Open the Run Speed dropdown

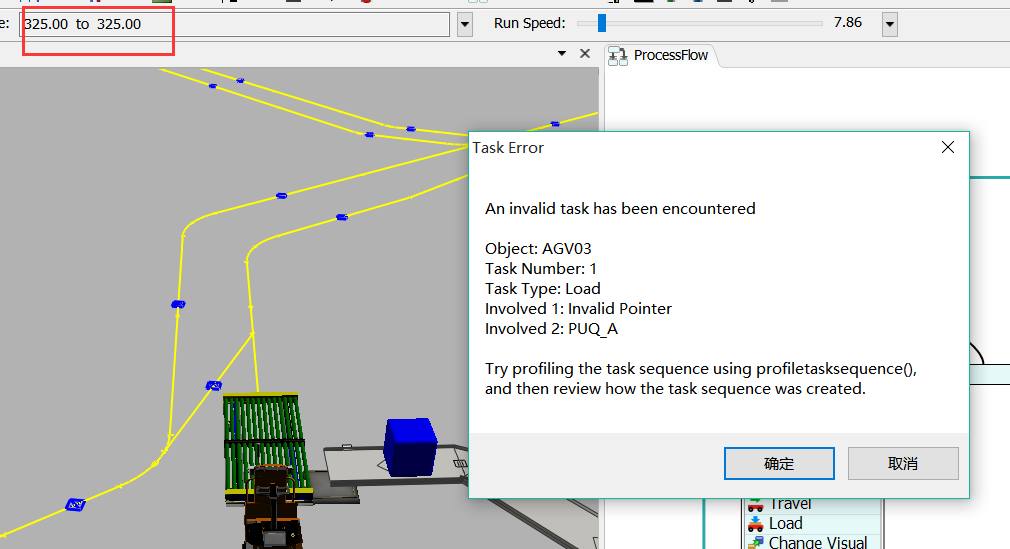point(889,24)
